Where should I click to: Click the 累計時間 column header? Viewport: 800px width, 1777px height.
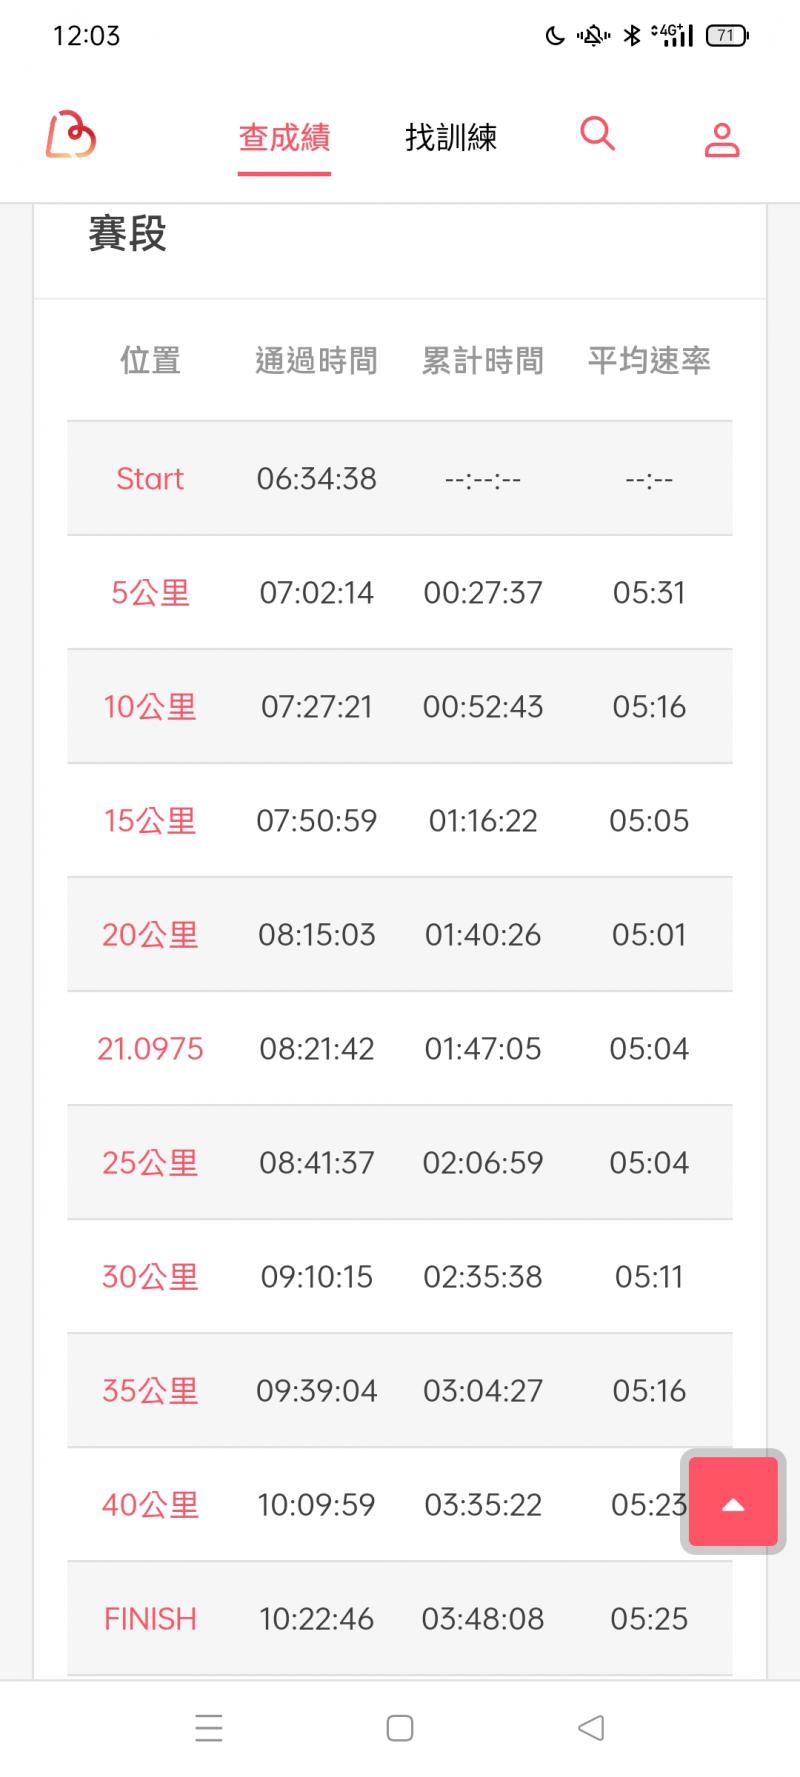tap(482, 360)
